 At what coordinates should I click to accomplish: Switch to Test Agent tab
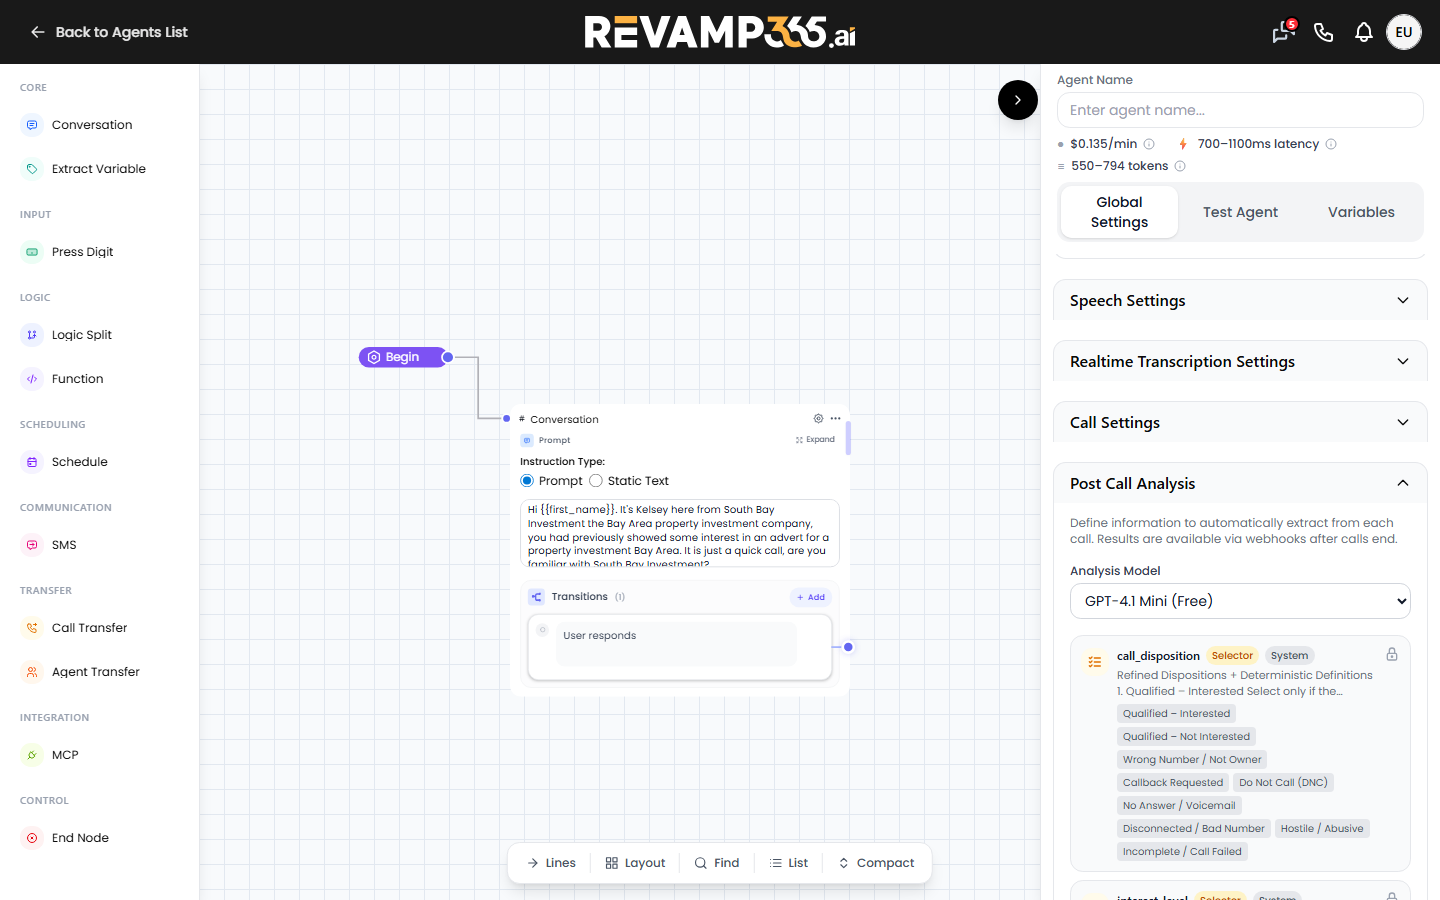point(1240,212)
